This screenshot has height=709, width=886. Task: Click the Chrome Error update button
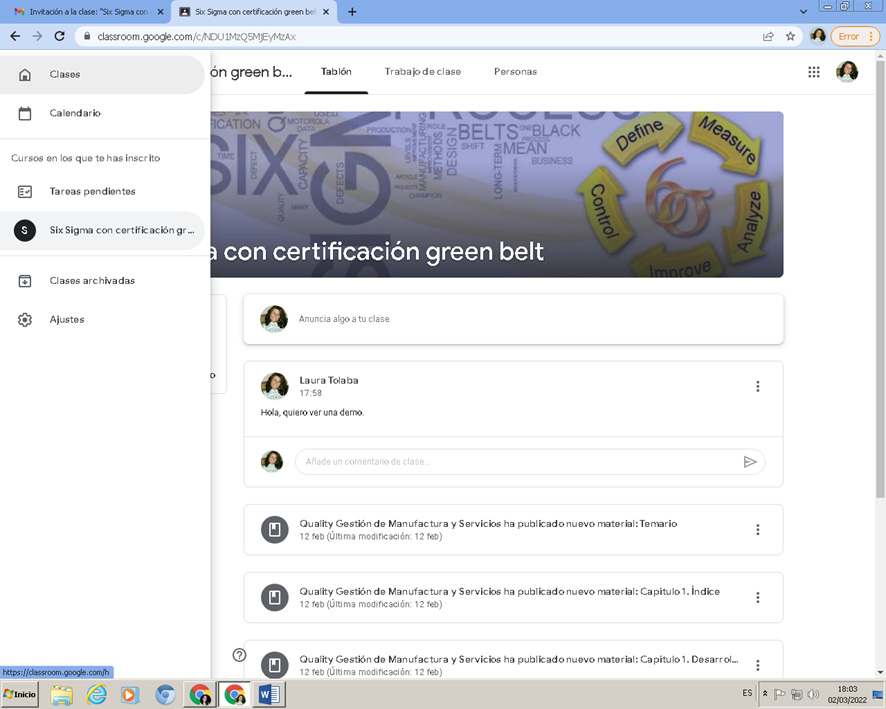point(855,36)
